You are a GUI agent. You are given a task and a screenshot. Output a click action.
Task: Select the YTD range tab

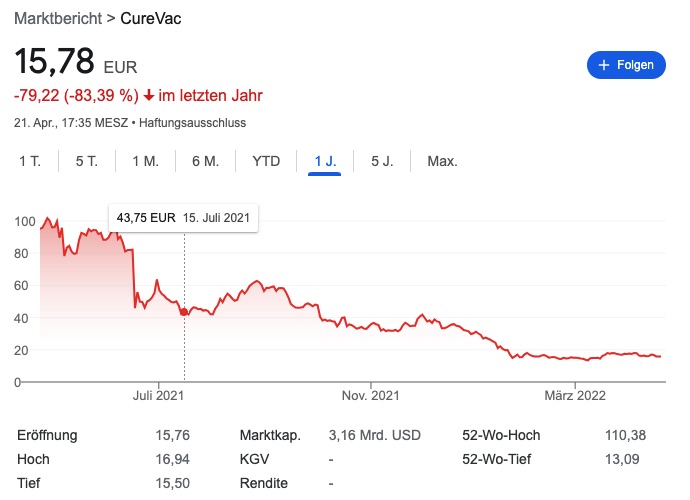click(x=266, y=161)
